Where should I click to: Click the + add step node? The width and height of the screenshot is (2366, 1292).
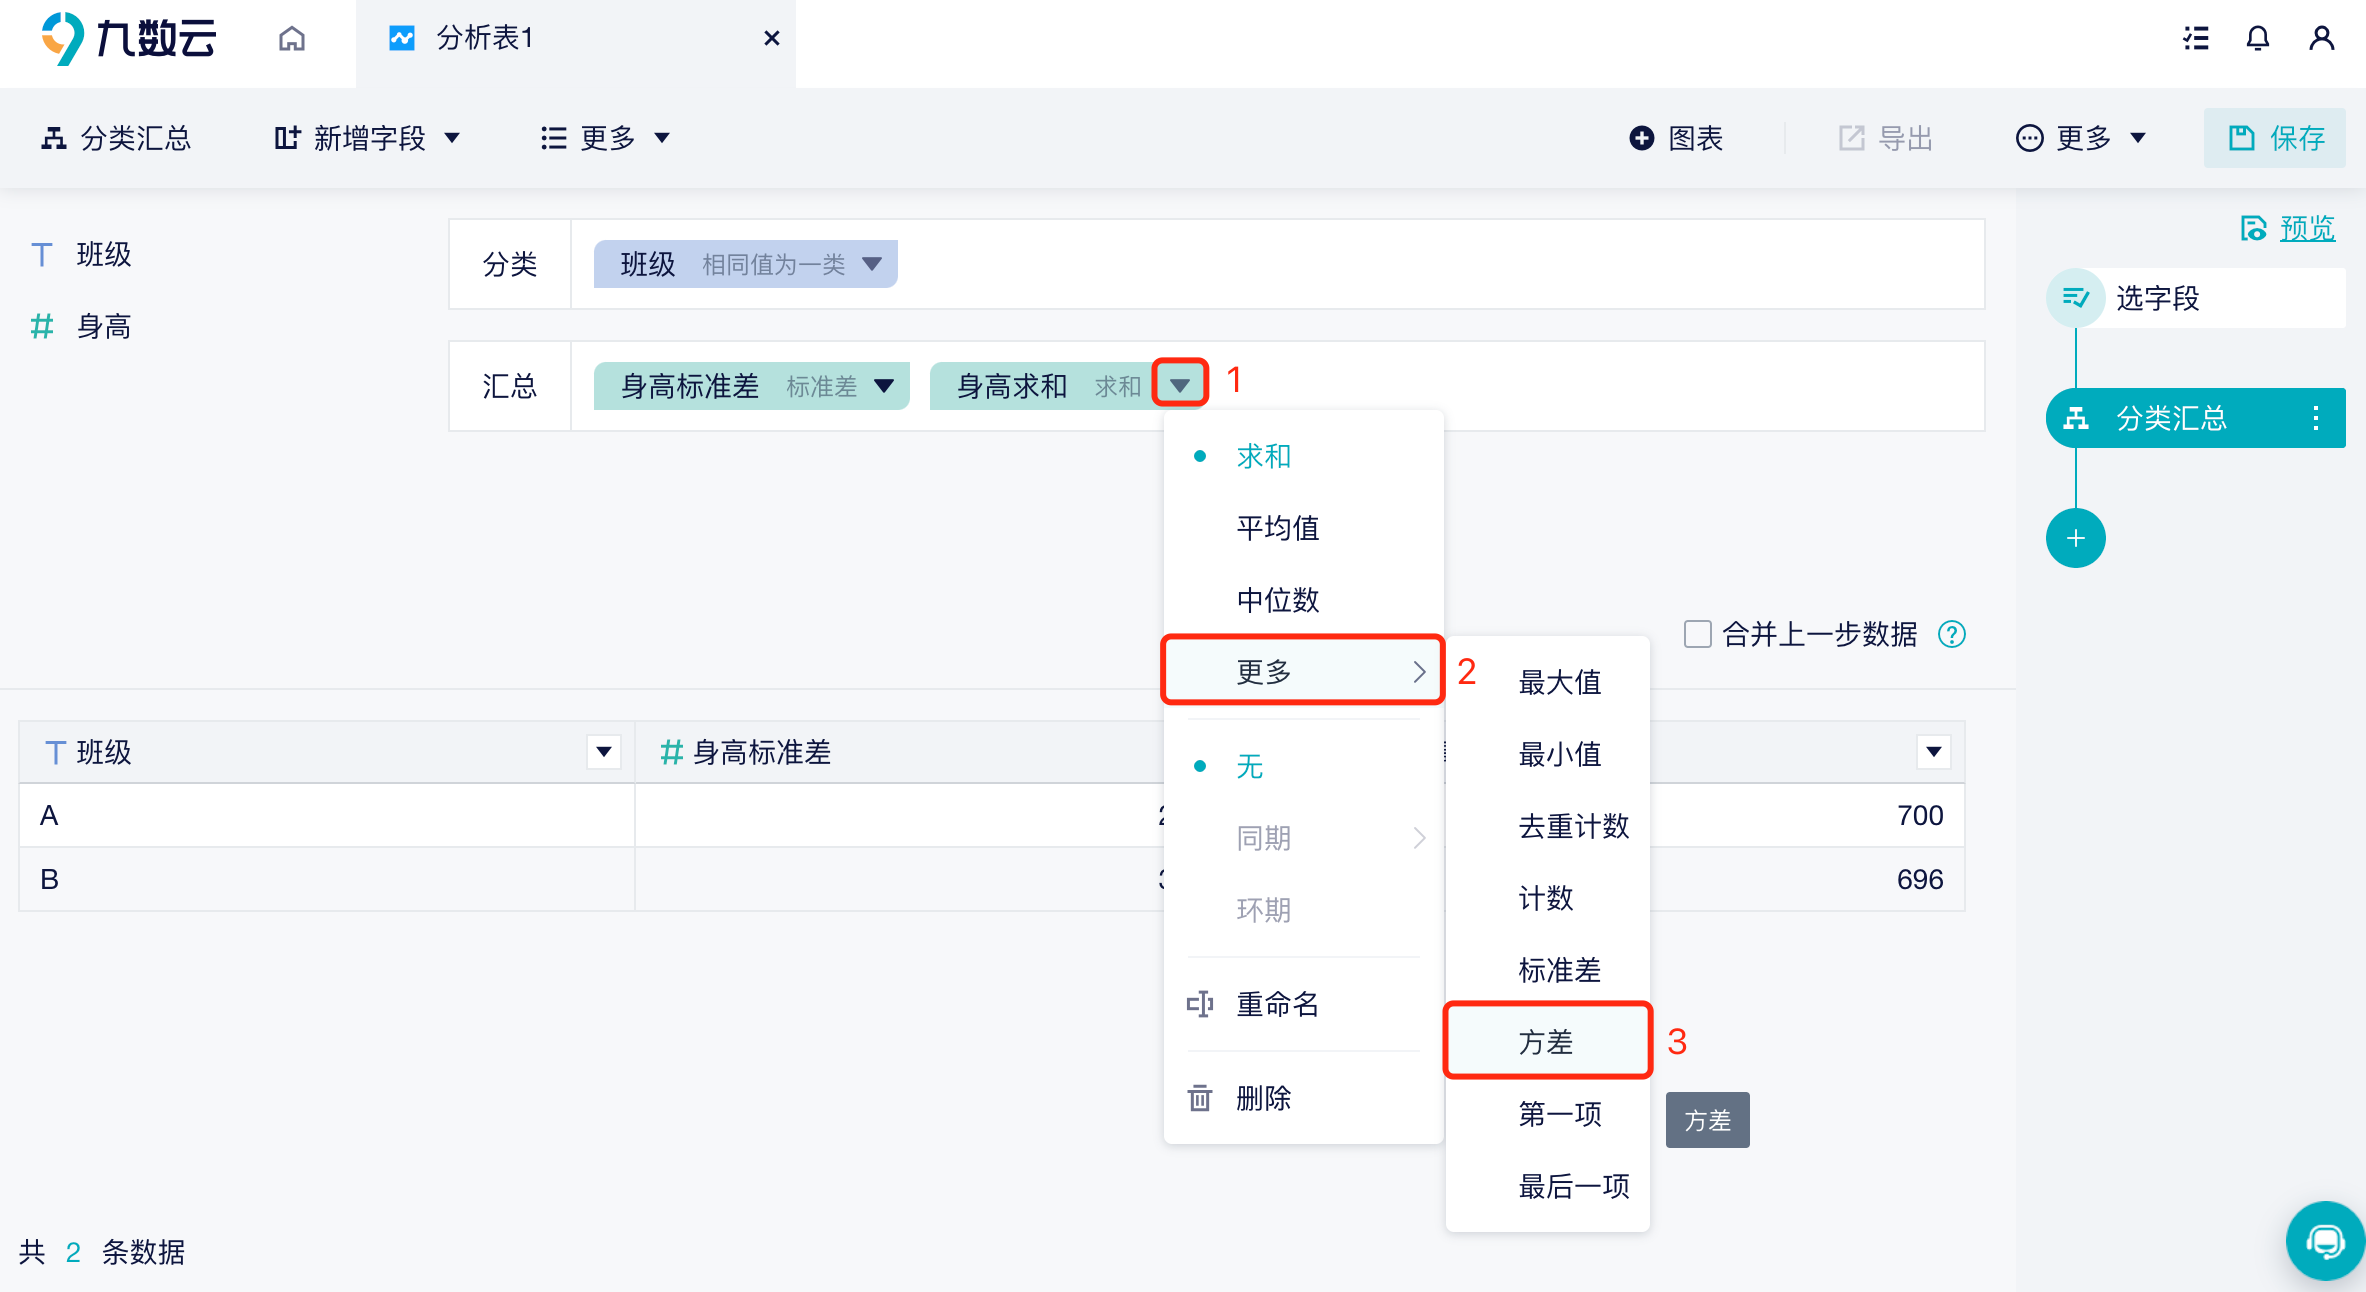[x=2080, y=538]
